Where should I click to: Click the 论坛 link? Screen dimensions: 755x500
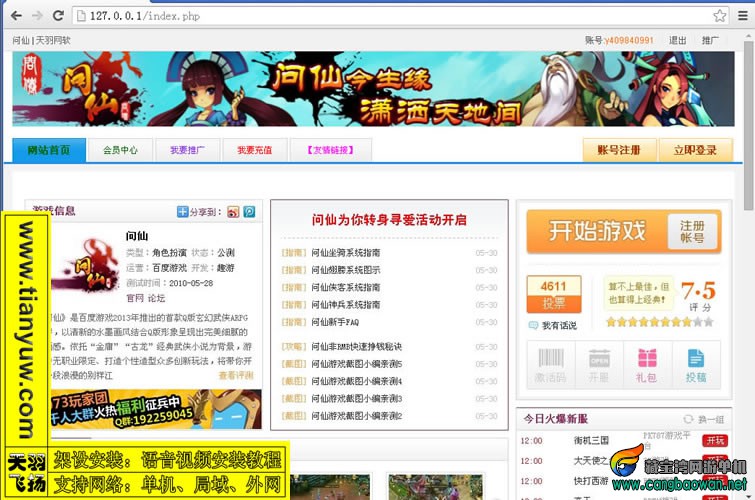[156, 298]
